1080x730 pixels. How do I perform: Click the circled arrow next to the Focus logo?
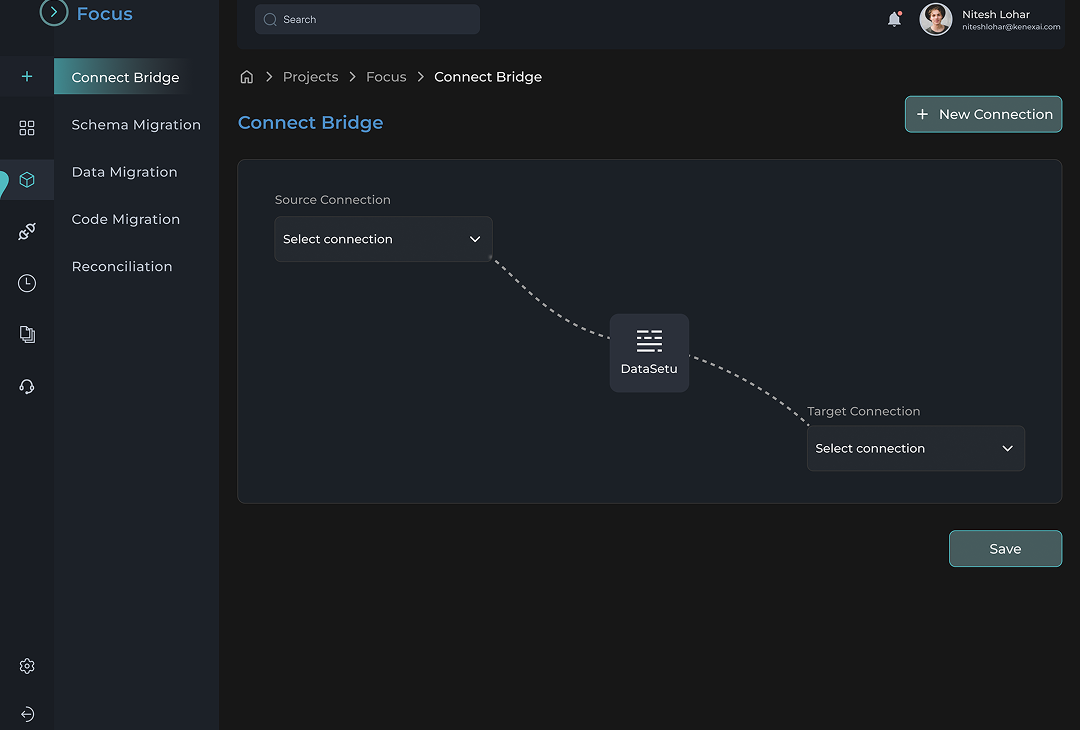(54, 12)
